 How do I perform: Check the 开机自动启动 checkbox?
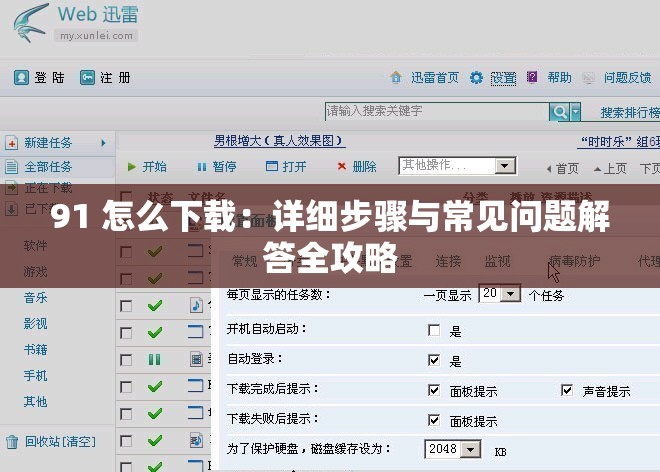[434, 330]
